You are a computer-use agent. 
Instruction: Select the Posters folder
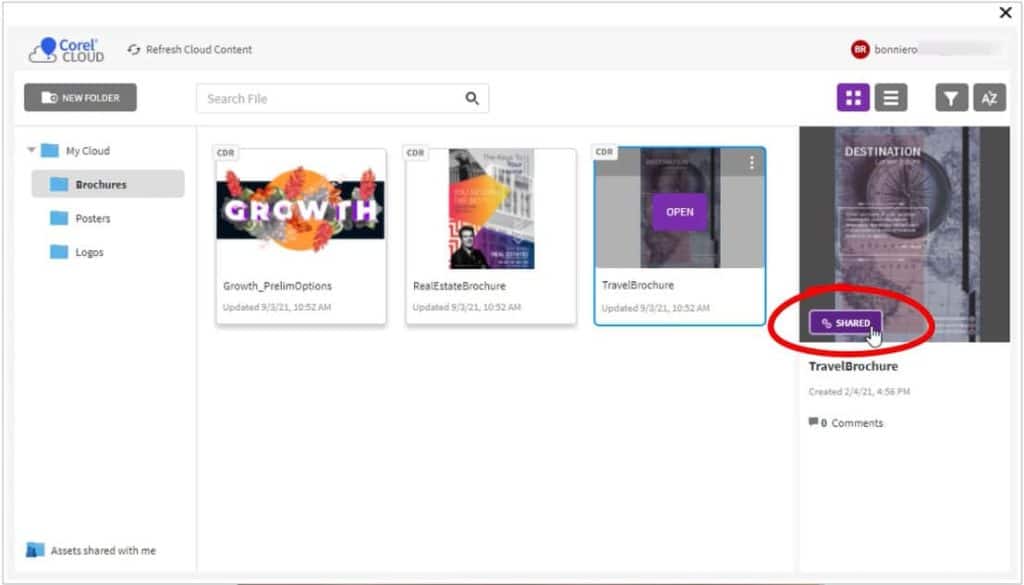[x=93, y=218]
